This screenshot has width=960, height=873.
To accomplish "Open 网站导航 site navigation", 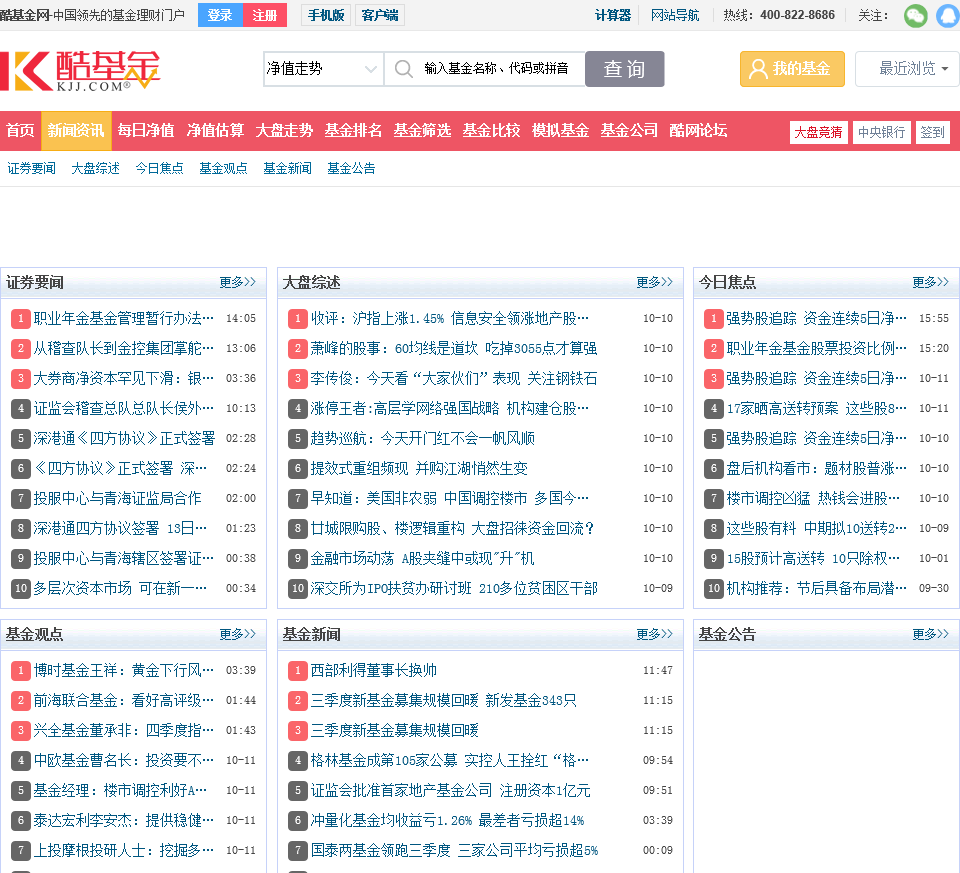I will [x=675, y=15].
